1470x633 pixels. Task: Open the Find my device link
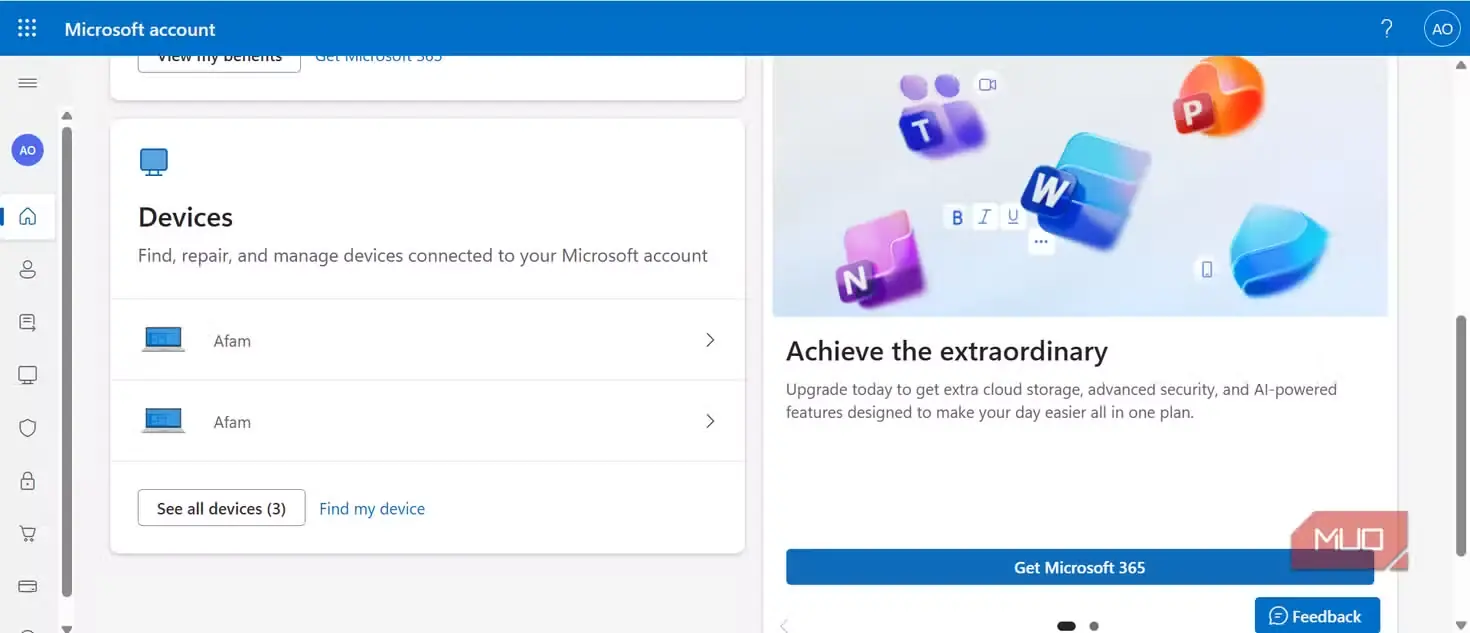372,508
